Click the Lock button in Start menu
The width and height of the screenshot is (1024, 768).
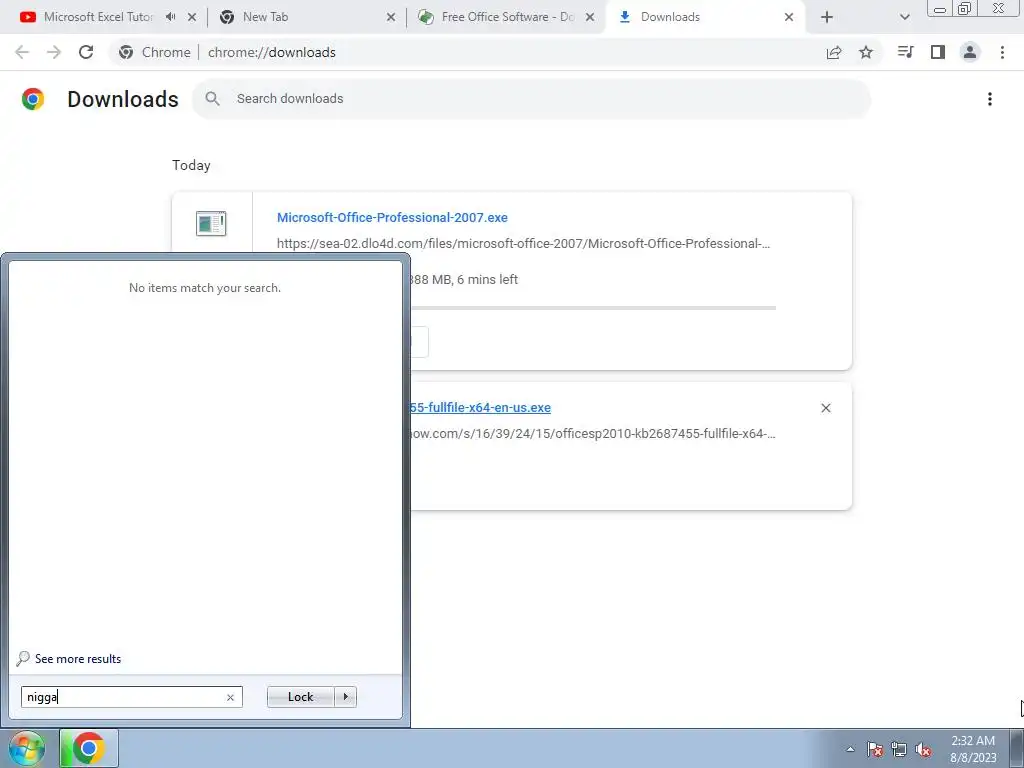click(300, 697)
